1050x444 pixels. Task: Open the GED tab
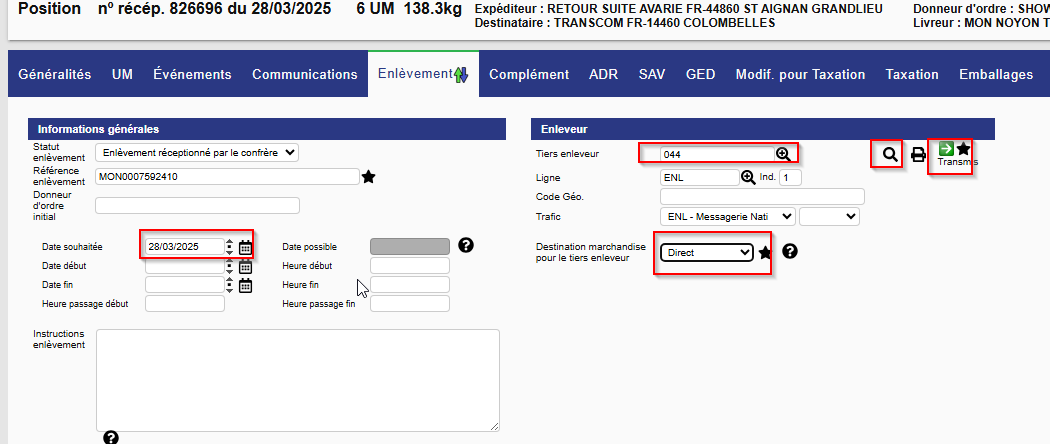click(x=700, y=74)
